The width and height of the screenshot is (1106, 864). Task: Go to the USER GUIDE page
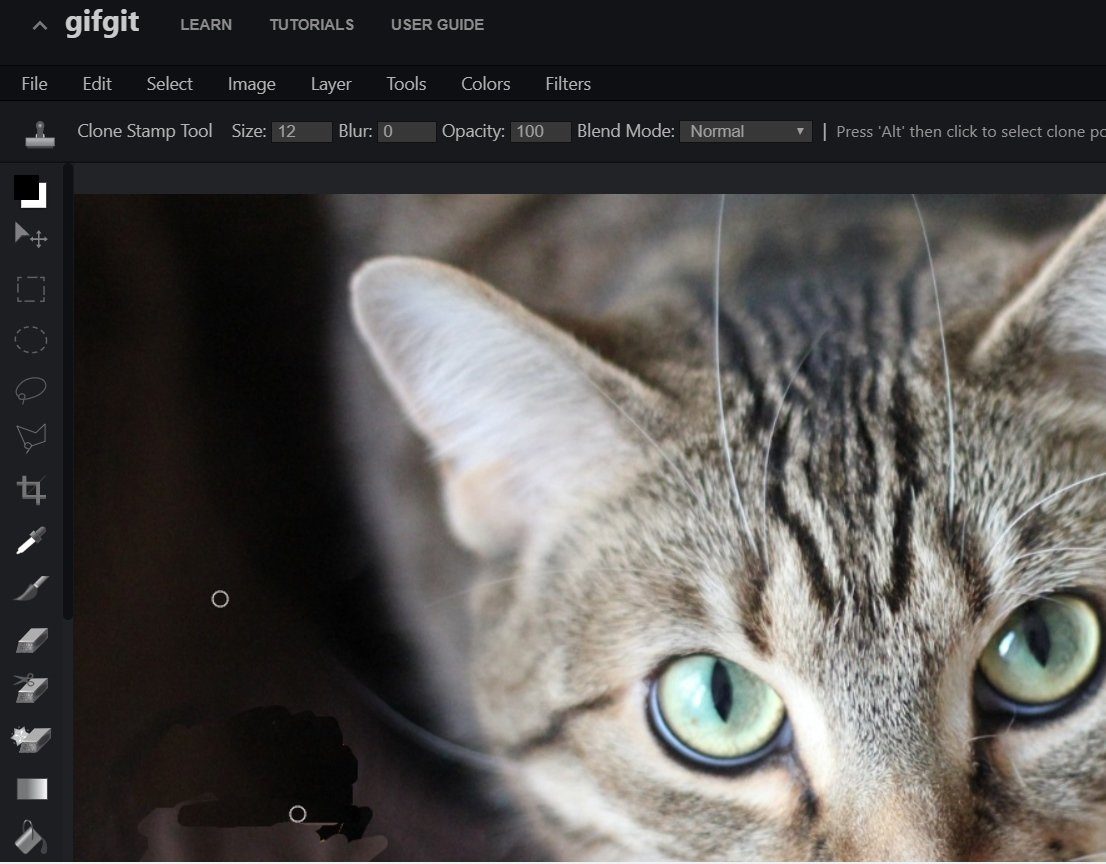[437, 25]
